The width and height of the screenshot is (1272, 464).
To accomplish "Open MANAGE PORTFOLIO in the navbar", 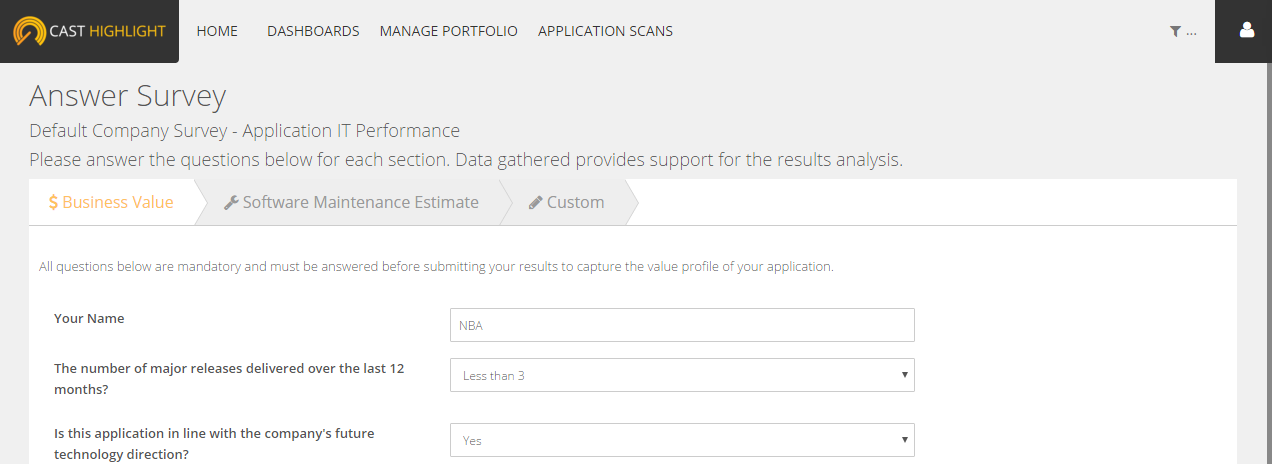I will click(x=448, y=31).
